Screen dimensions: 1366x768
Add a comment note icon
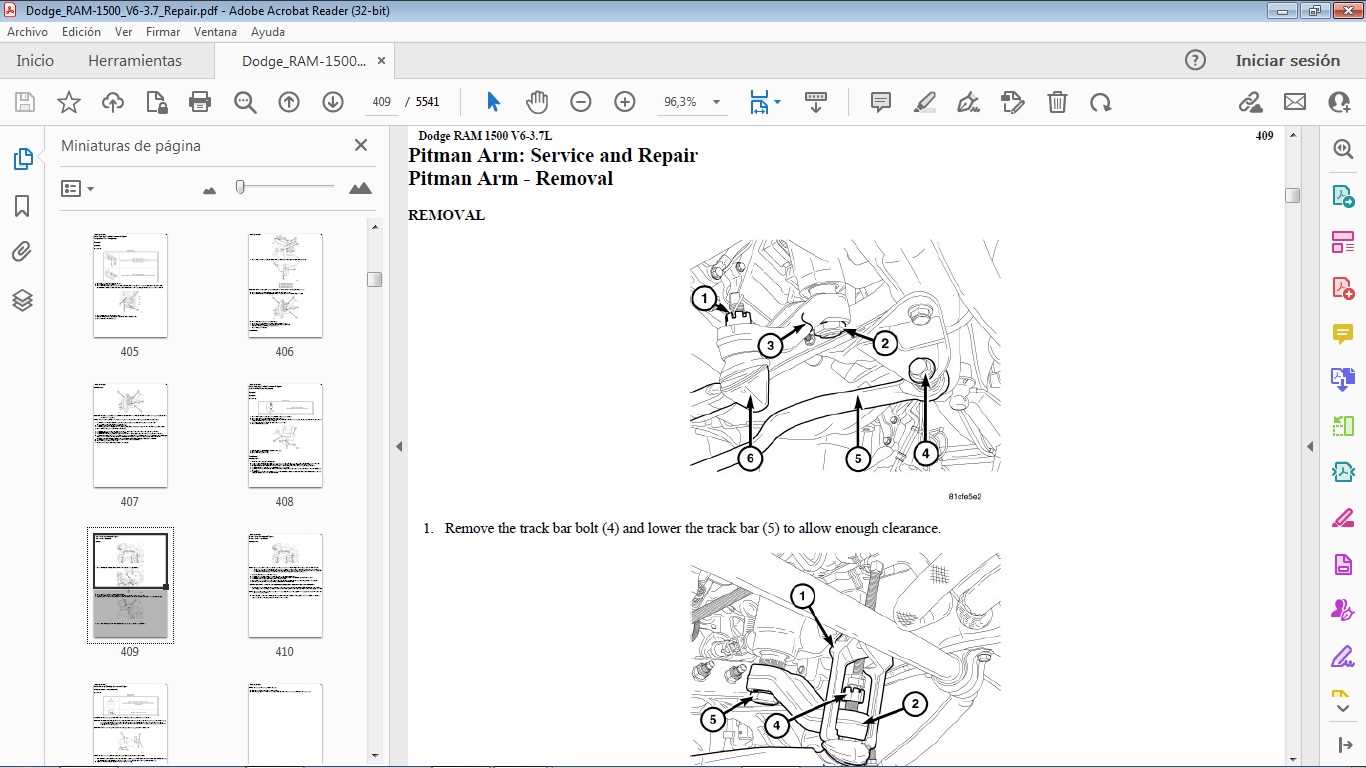[881, 102]
